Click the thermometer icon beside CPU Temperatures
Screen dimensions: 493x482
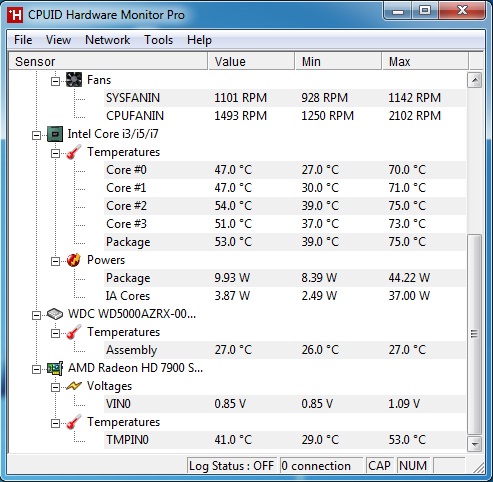(74, 152)
